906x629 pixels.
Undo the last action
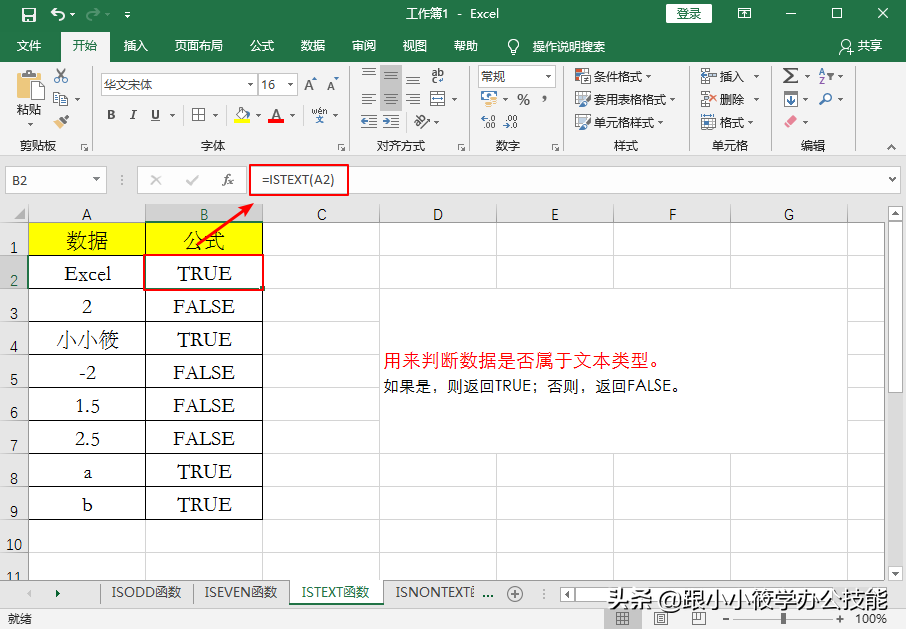tap(58, 14)
